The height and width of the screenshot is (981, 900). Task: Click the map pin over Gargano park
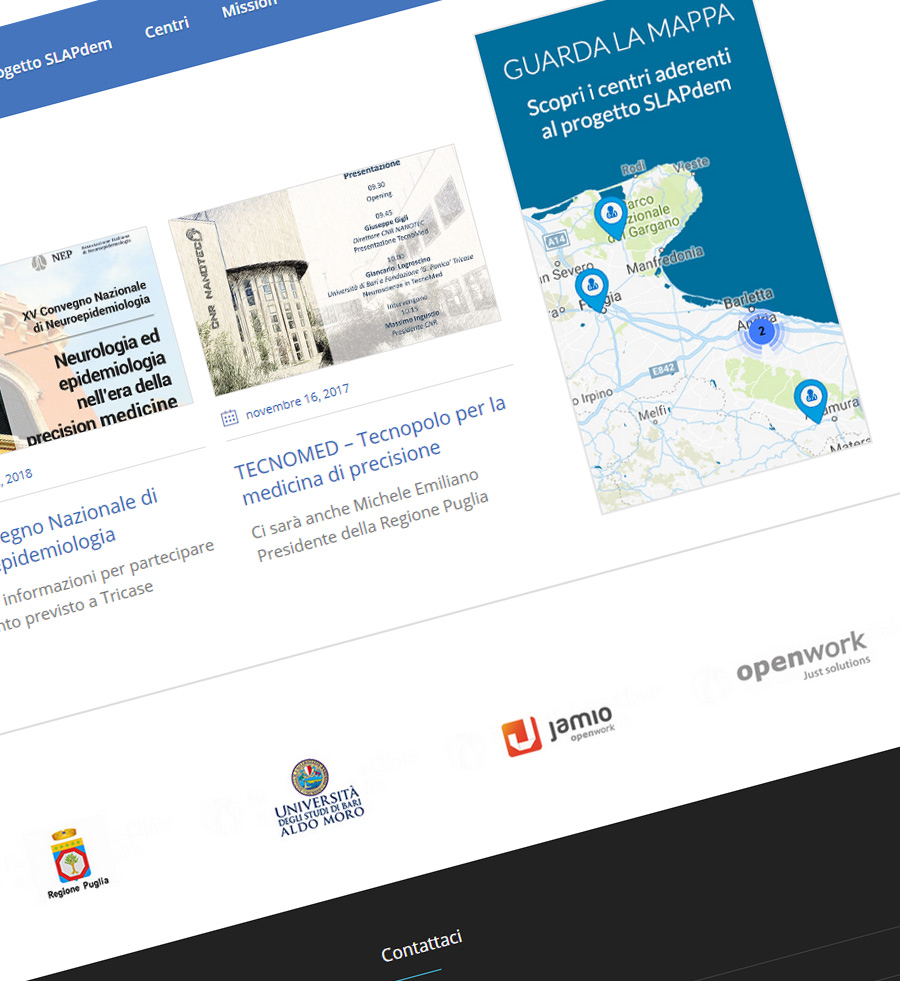[611, 217]
